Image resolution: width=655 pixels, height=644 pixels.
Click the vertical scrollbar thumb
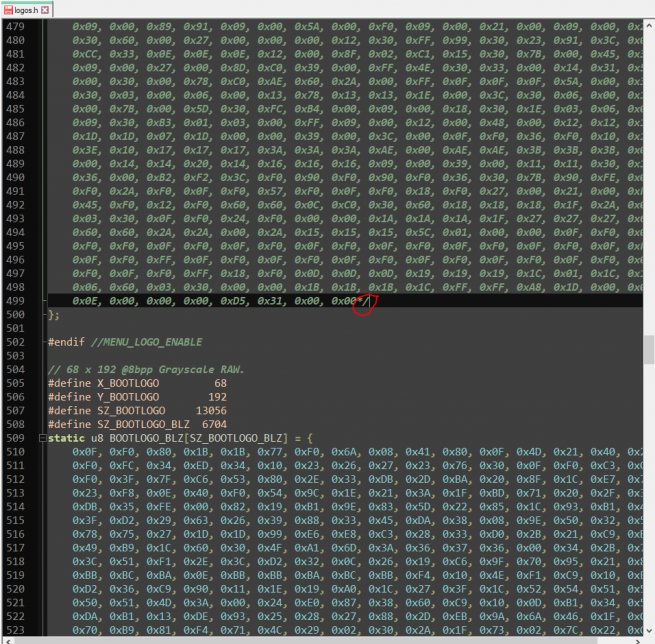pos(648,347)
